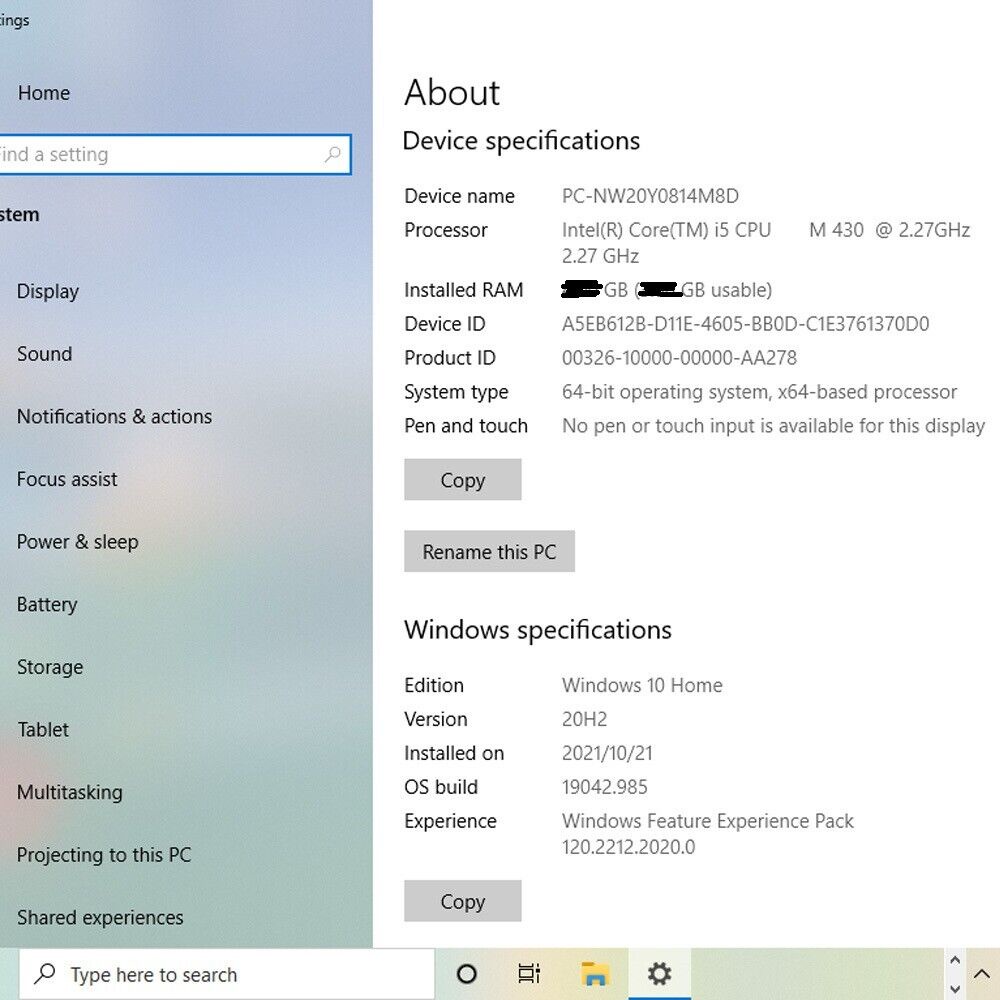Click the Type here to search box
Viewport: 1000px width, 1000px height.
[x=226, y=974]
